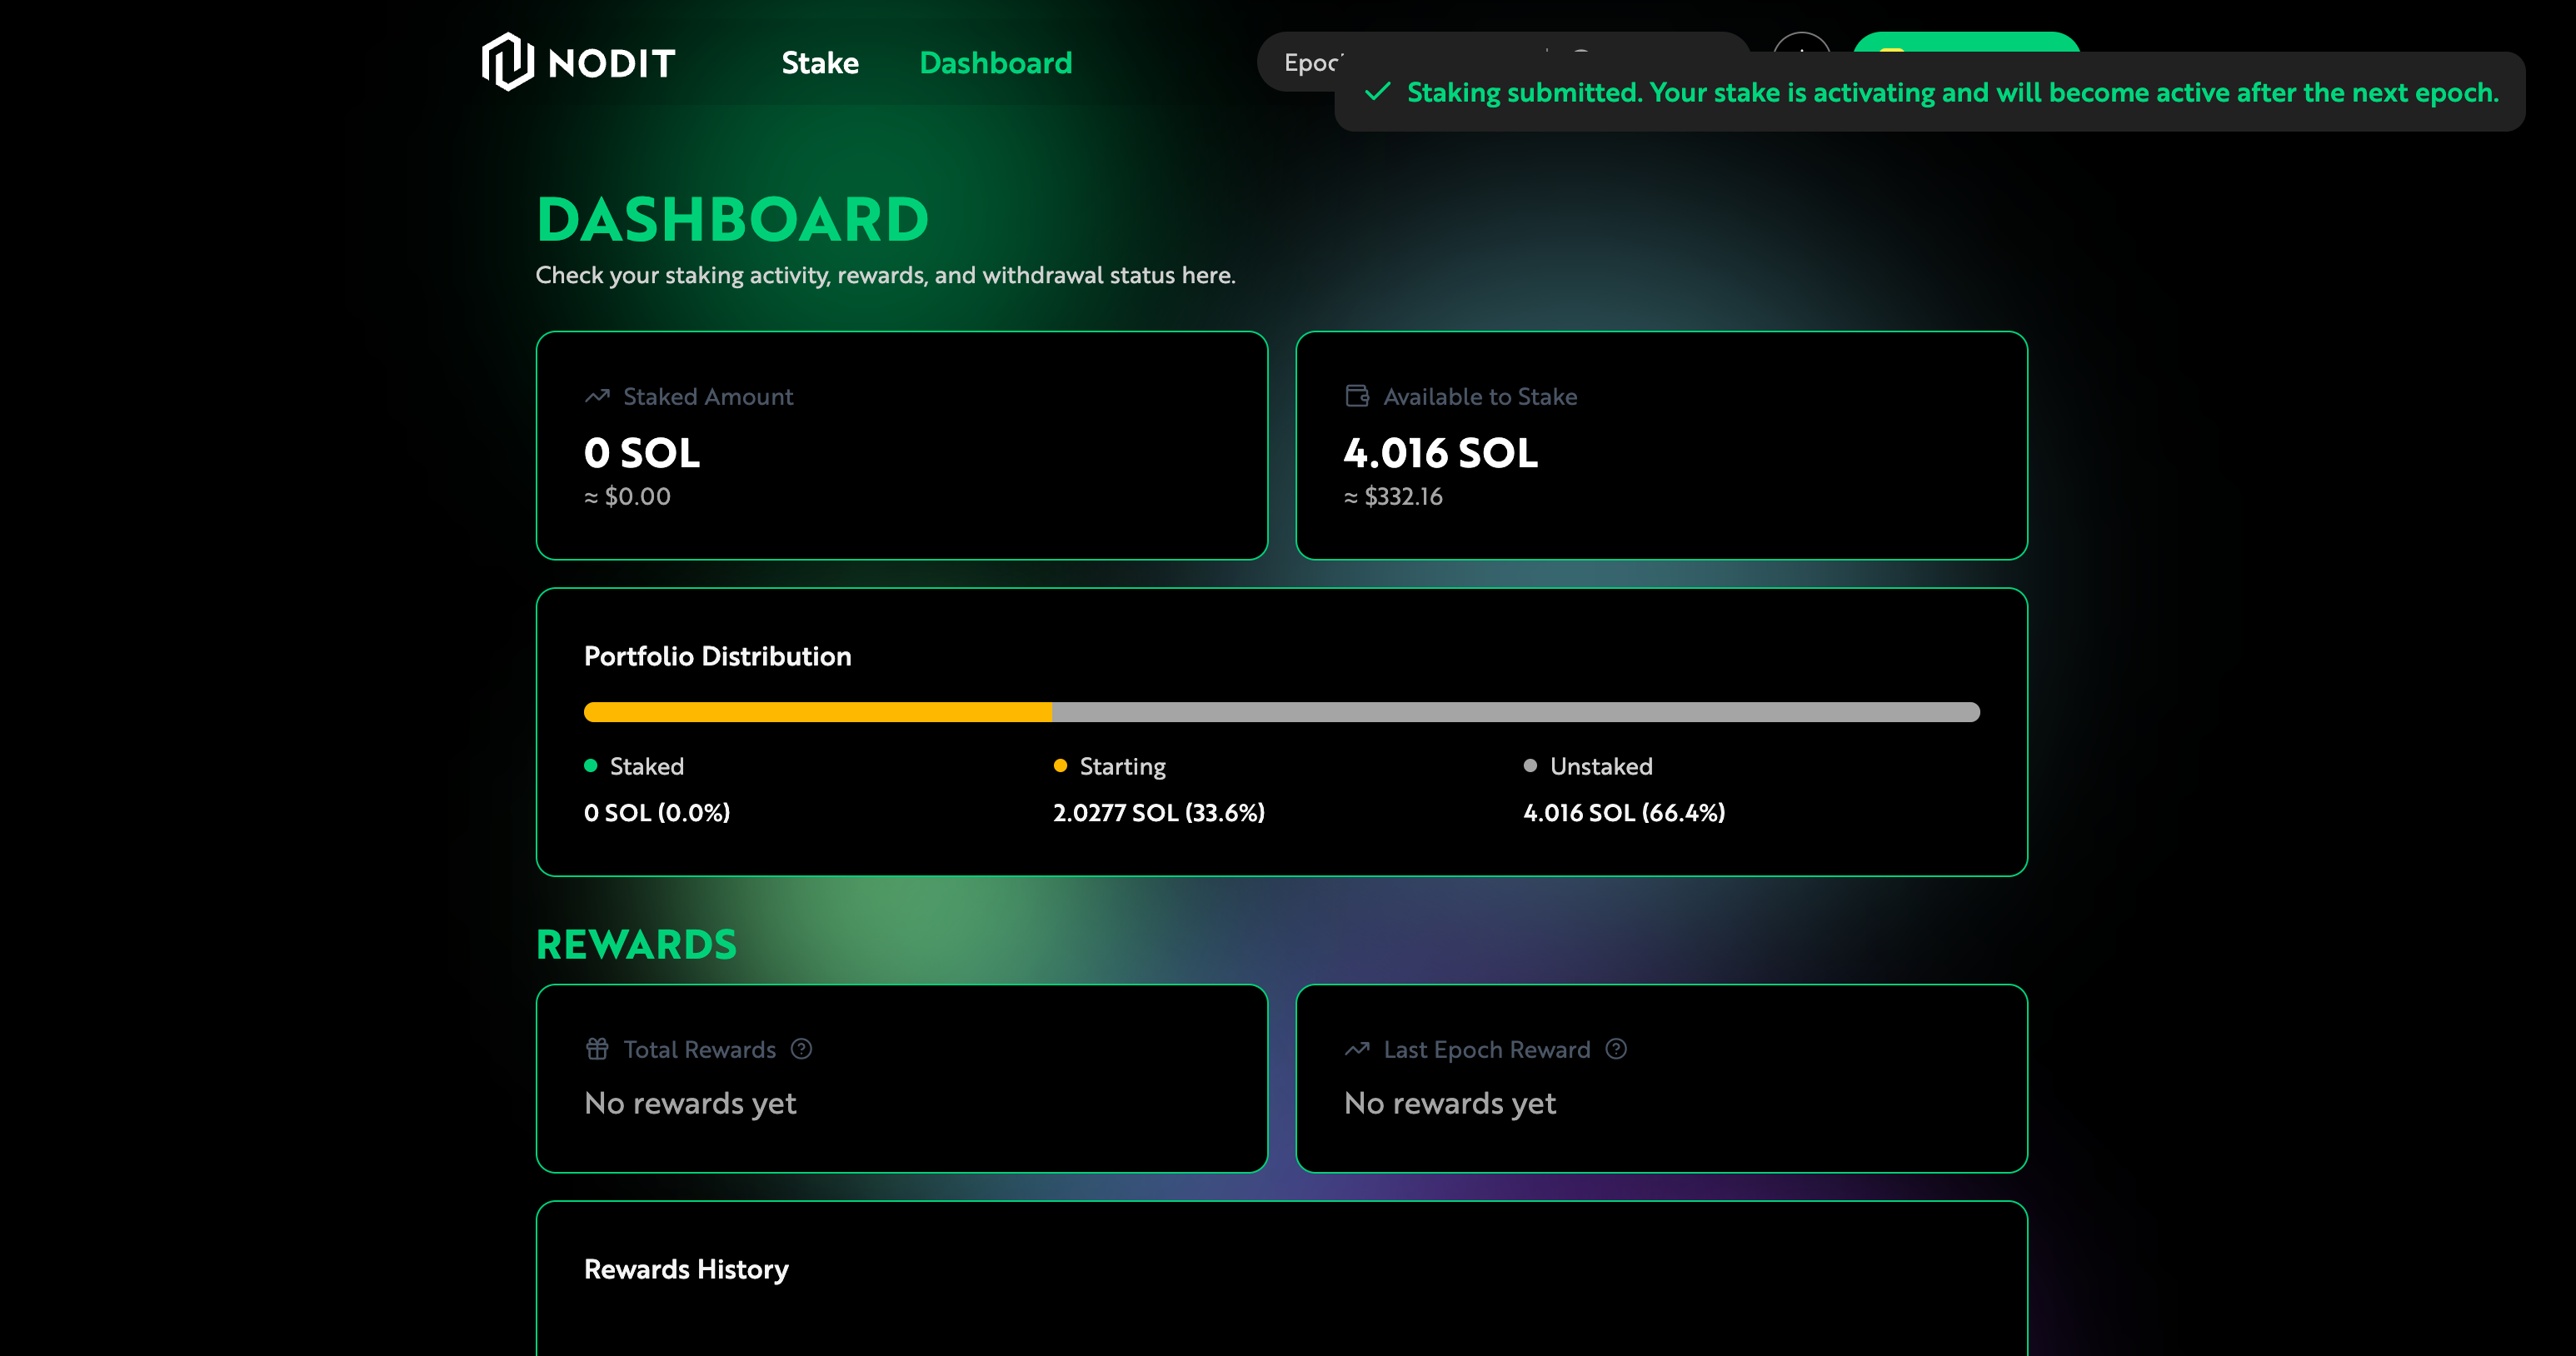This screenshot has width=2576, height=1356.
Task: Click the 'Available to Stake' label
Action: pyautogui.click(x=1480, y=397)
